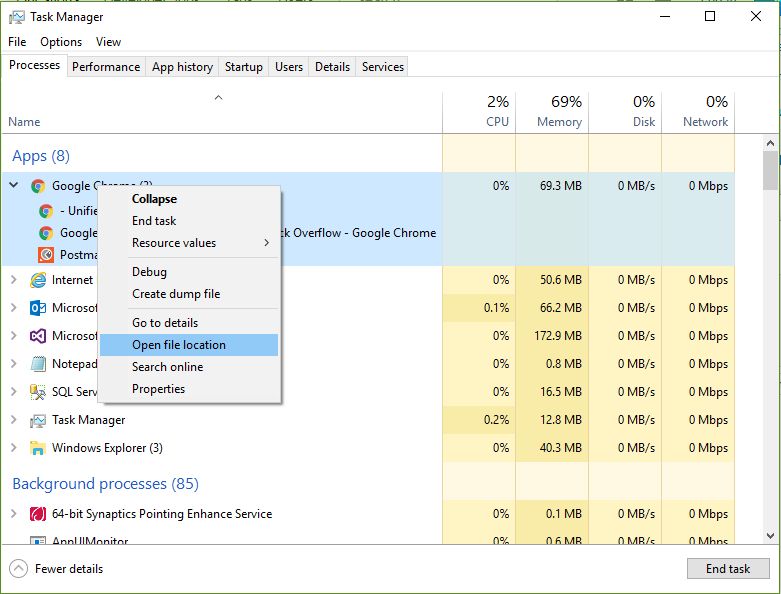Click the Fewer details arrow icon

[x=18, y=569]
